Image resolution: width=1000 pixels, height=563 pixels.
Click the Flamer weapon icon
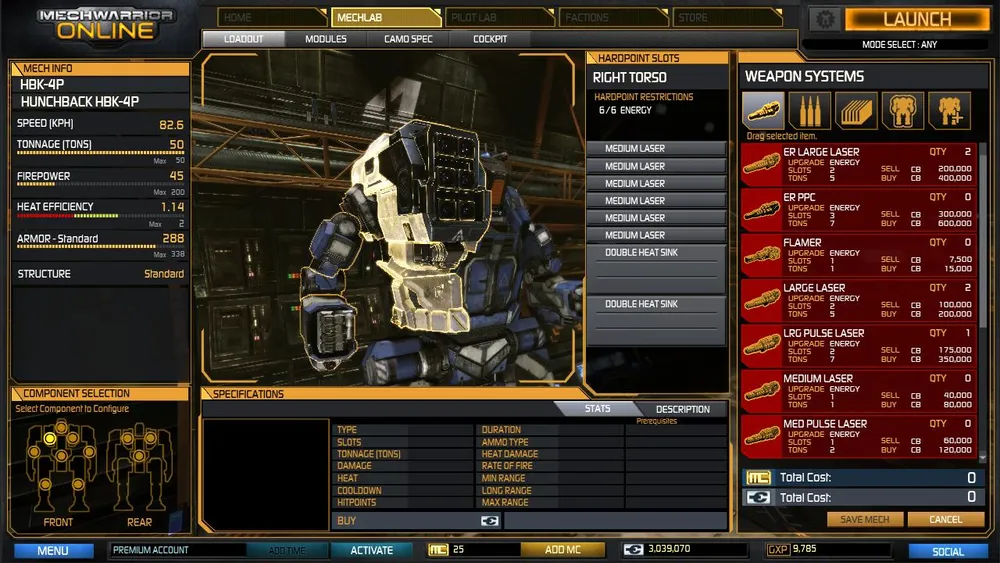tap(761, 254)
